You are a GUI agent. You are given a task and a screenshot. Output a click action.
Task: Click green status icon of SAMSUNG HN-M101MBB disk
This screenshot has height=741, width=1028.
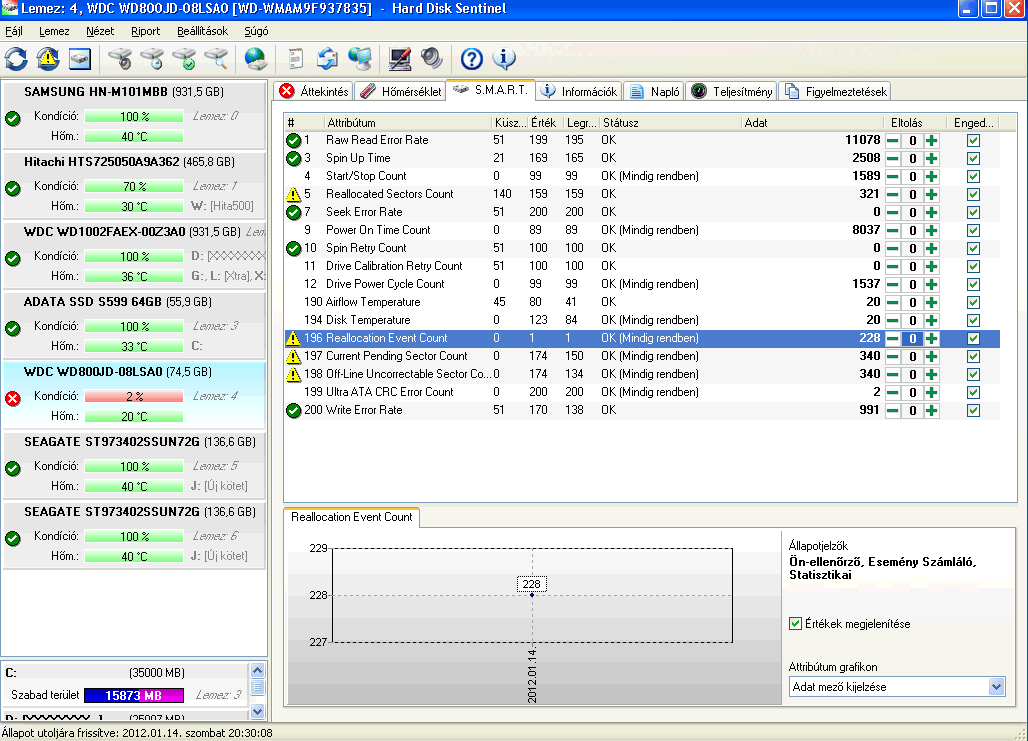click(12, 119)
